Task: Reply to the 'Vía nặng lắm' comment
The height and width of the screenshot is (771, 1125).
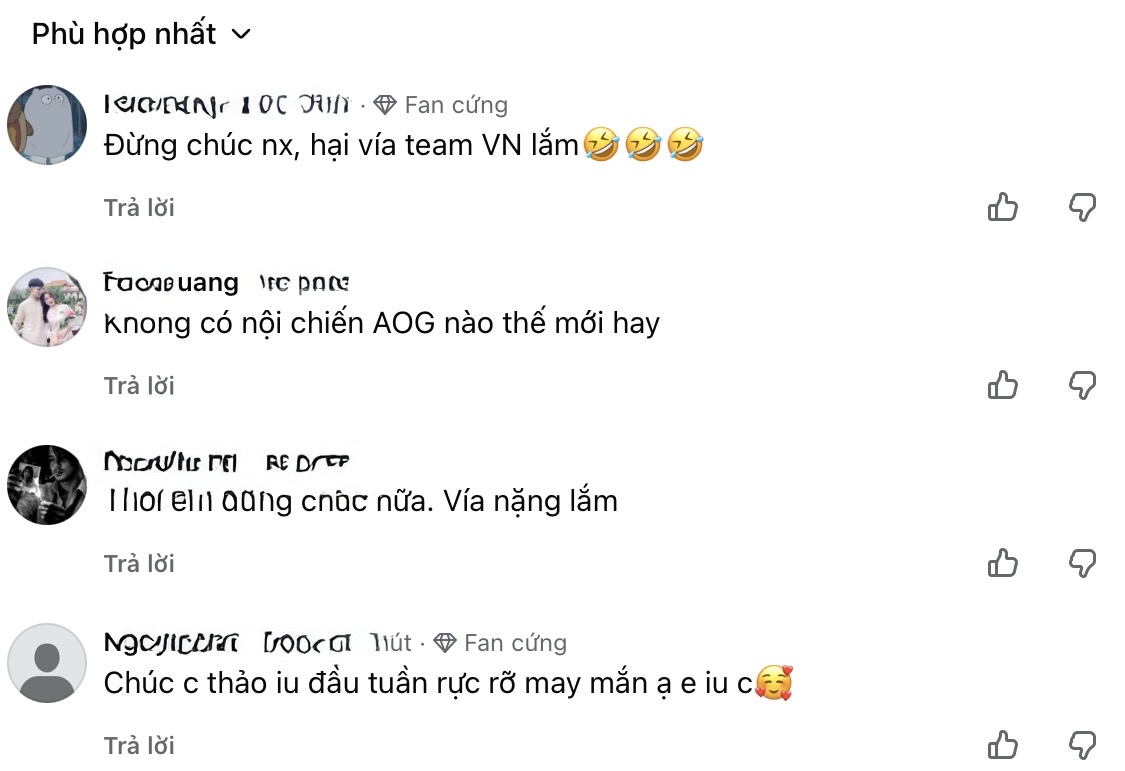Action: coord(139,563)
